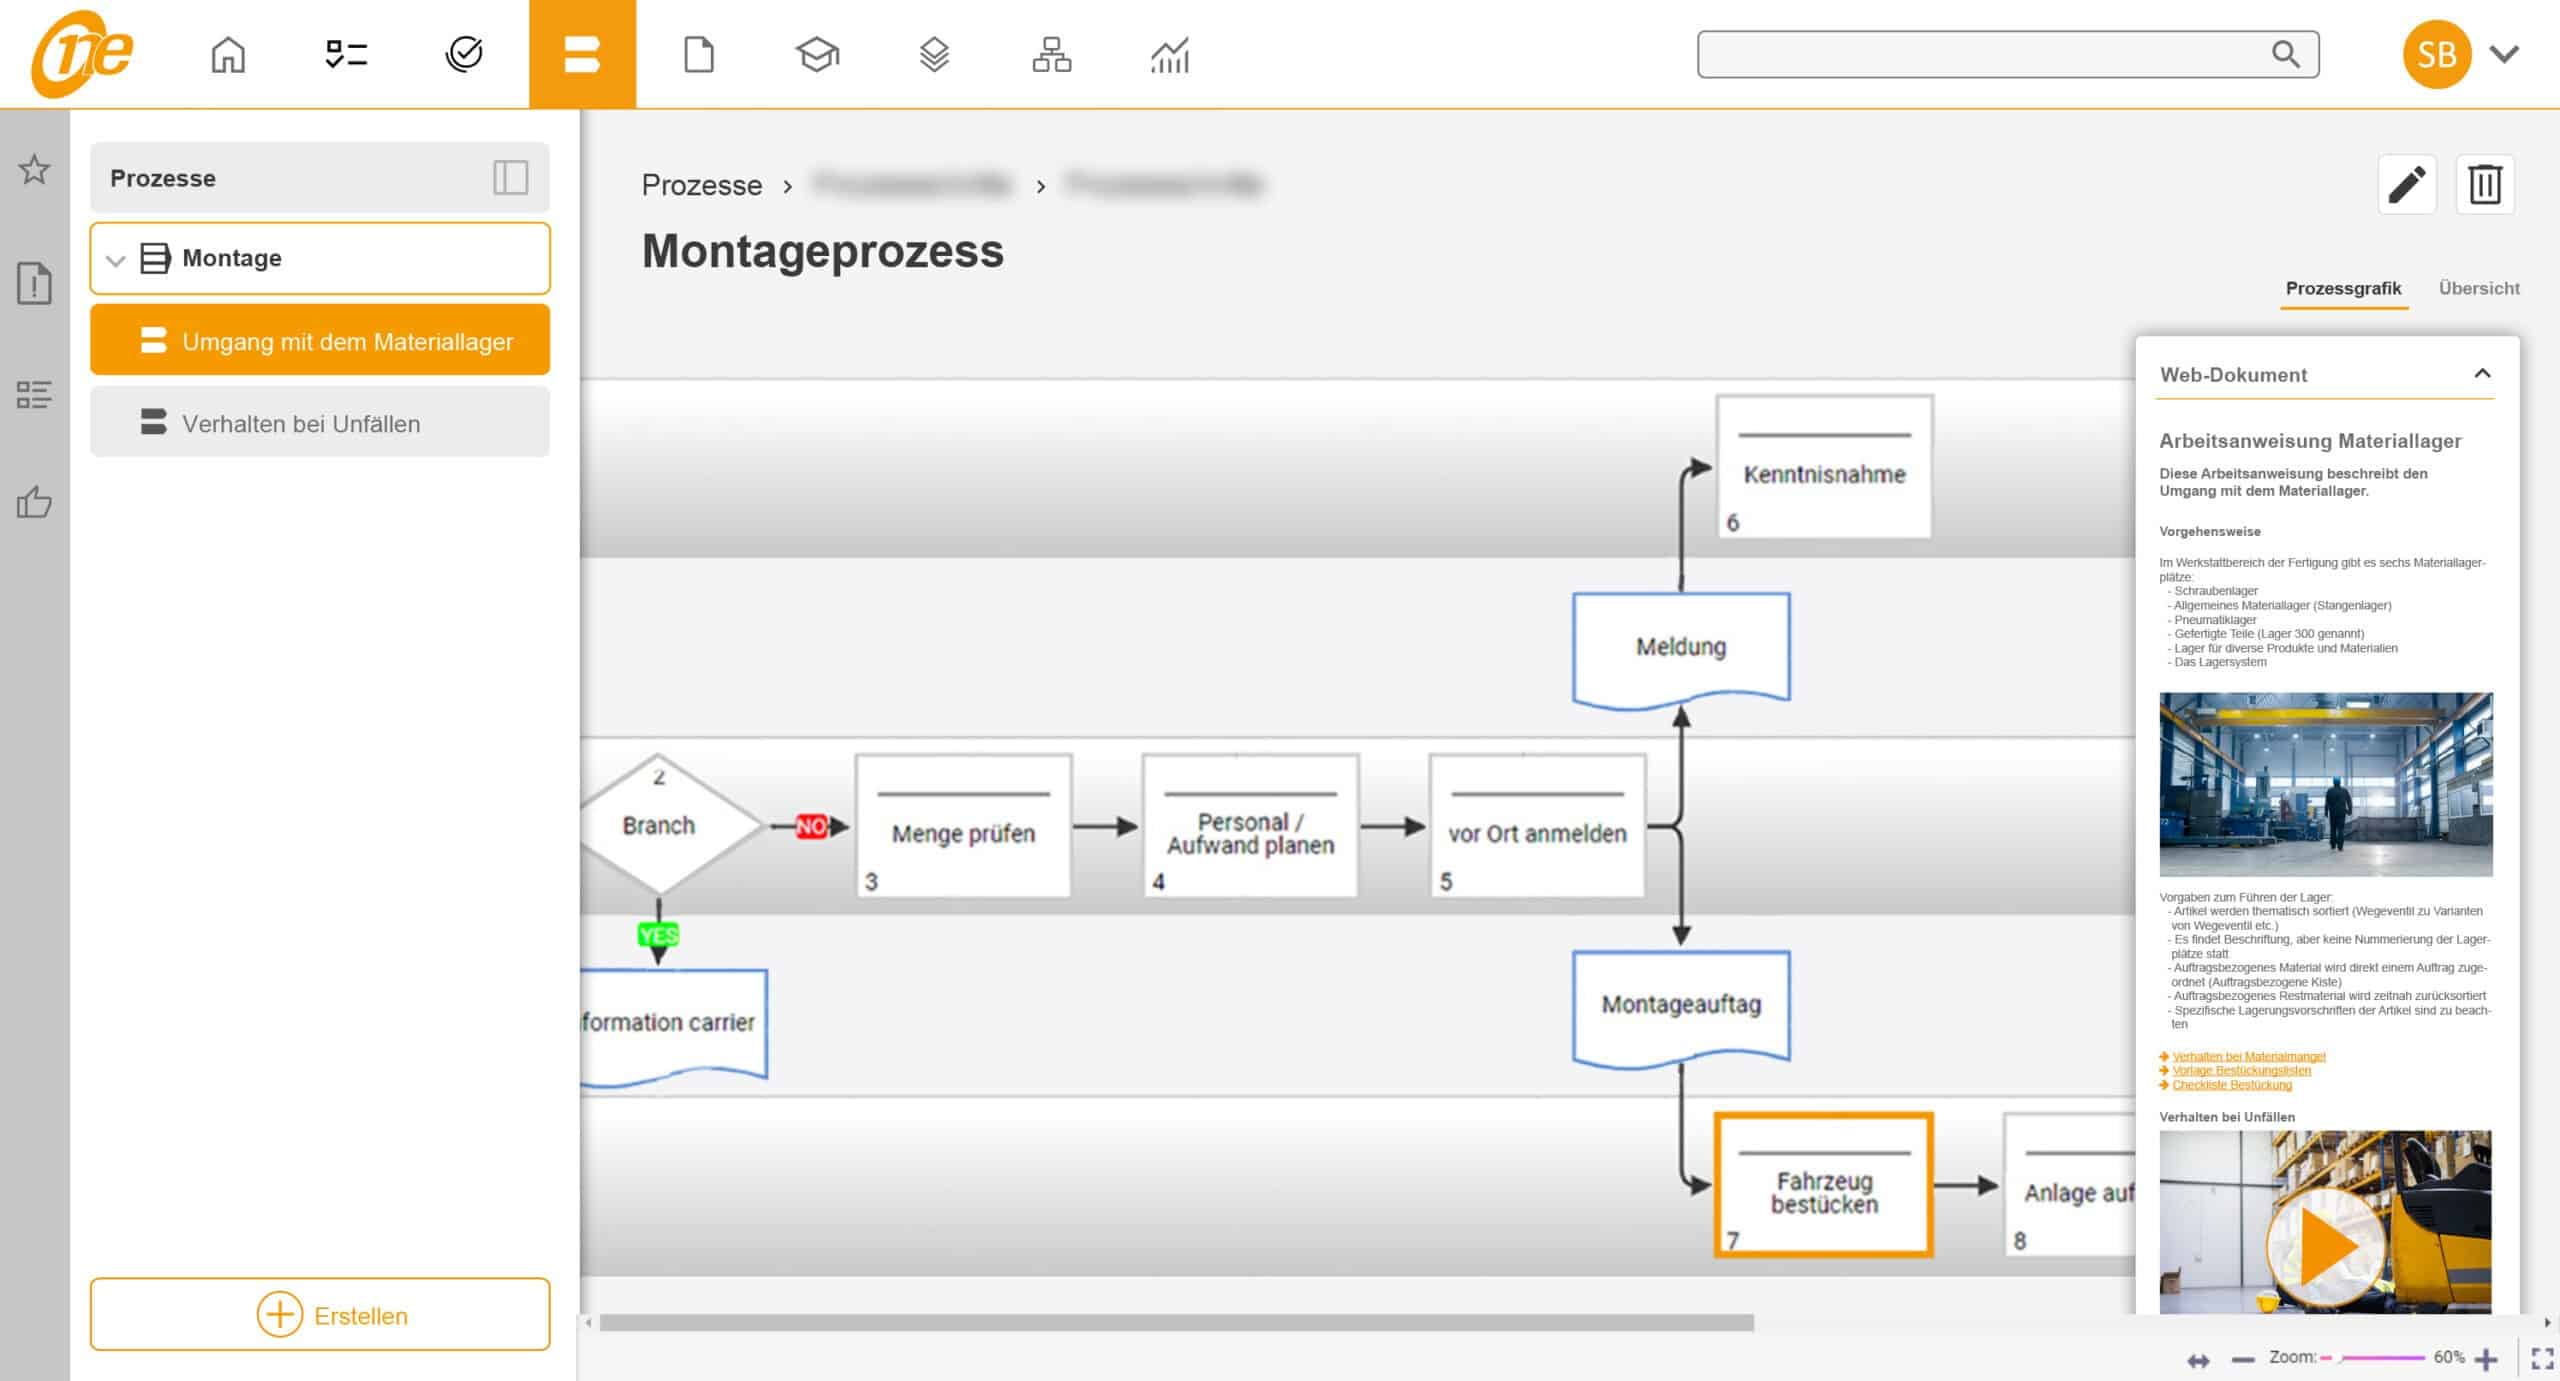This screenshot has width=2560, height=1381.
Task: Toggle fit-to-width arrows near zoom control
Action: (2198, 1360)
